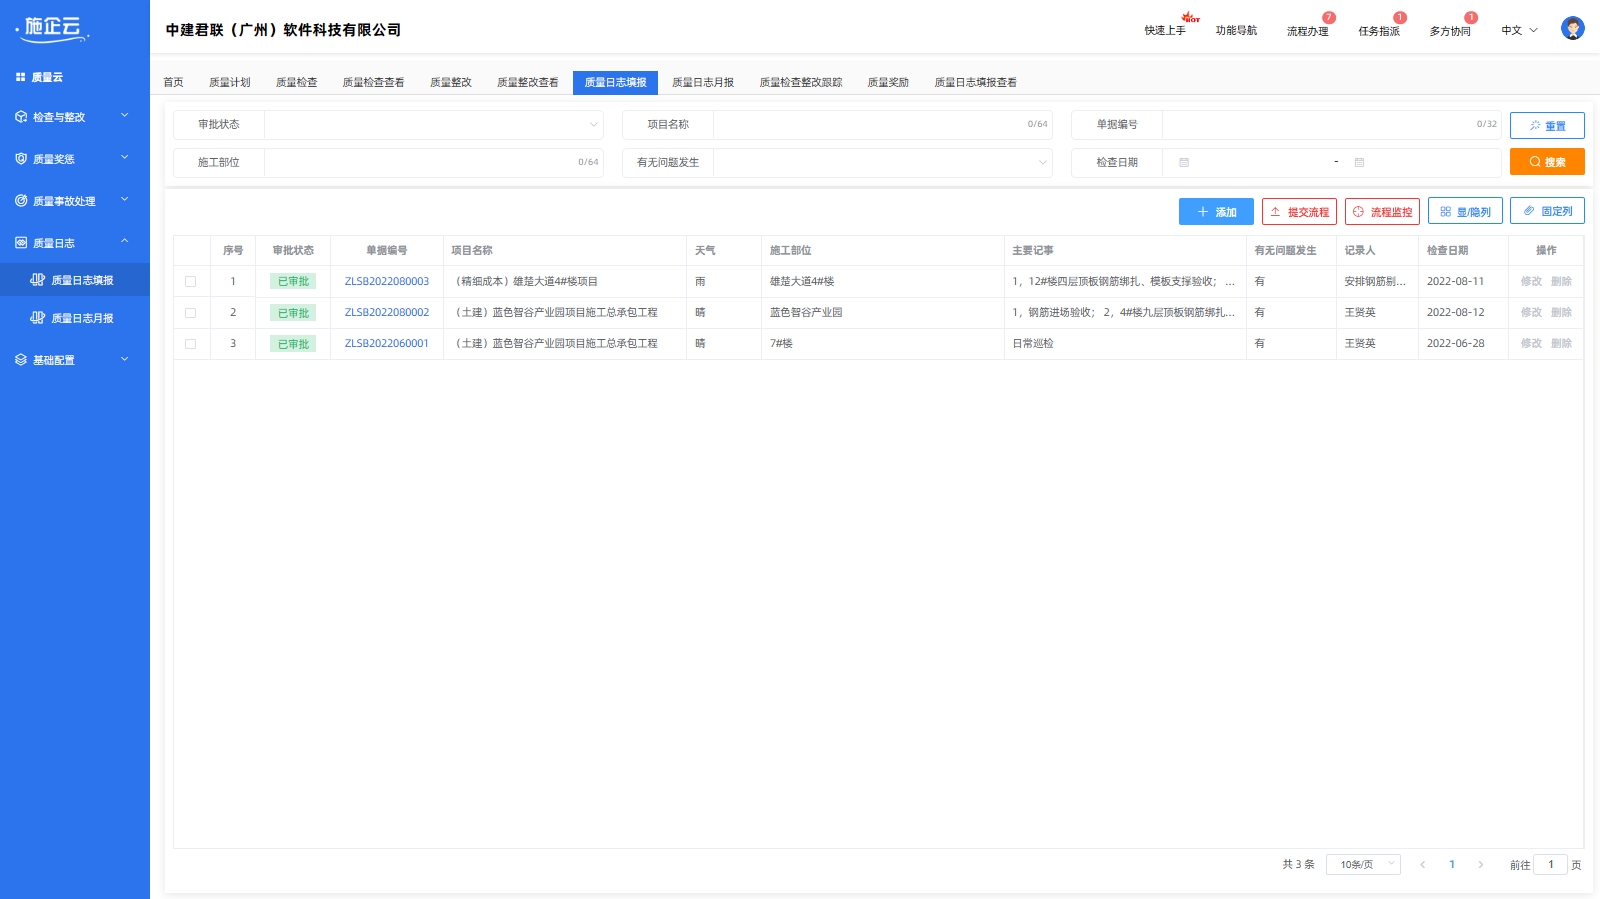Switch to the 质量检查整改跟踪 tab
The height and width of the screenshot is (899, 1600).
click(800, 83)
